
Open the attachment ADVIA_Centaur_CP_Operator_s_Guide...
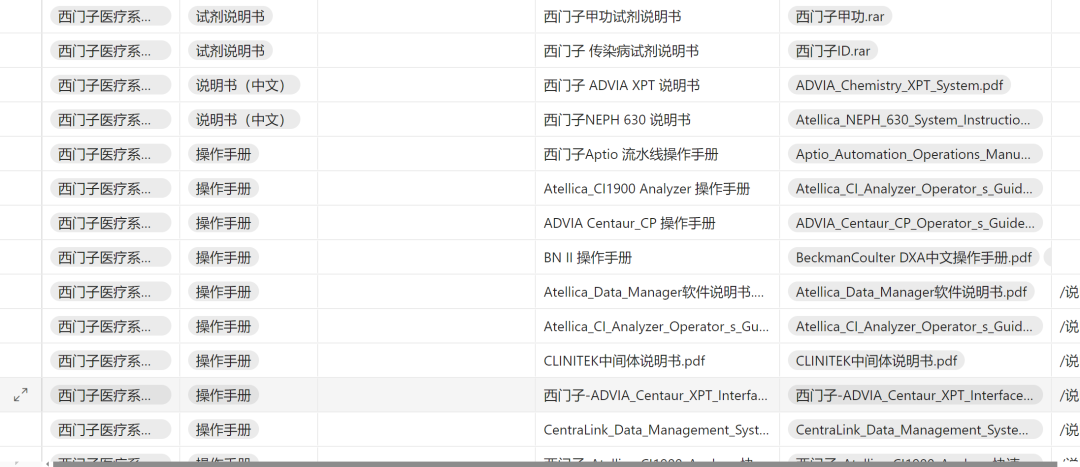[x=915, y=223]
